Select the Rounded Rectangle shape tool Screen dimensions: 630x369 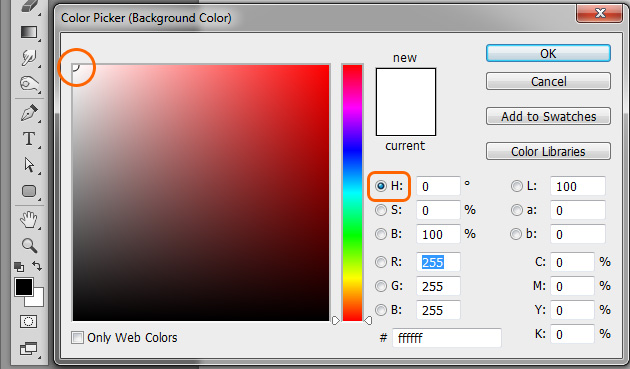[x=29, y=191]
